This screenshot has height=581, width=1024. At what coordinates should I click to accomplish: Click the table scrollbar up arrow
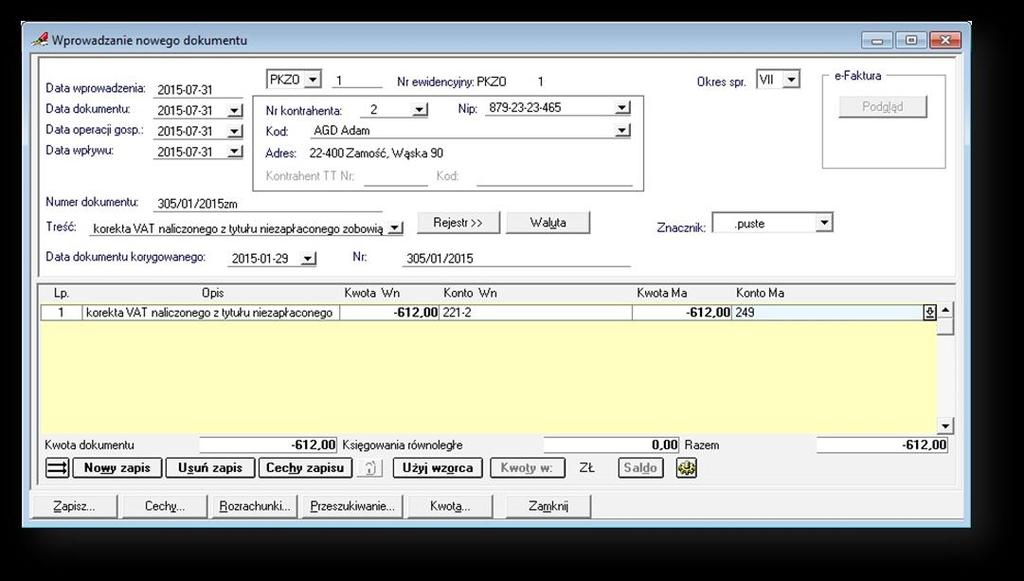pos(945,311)
